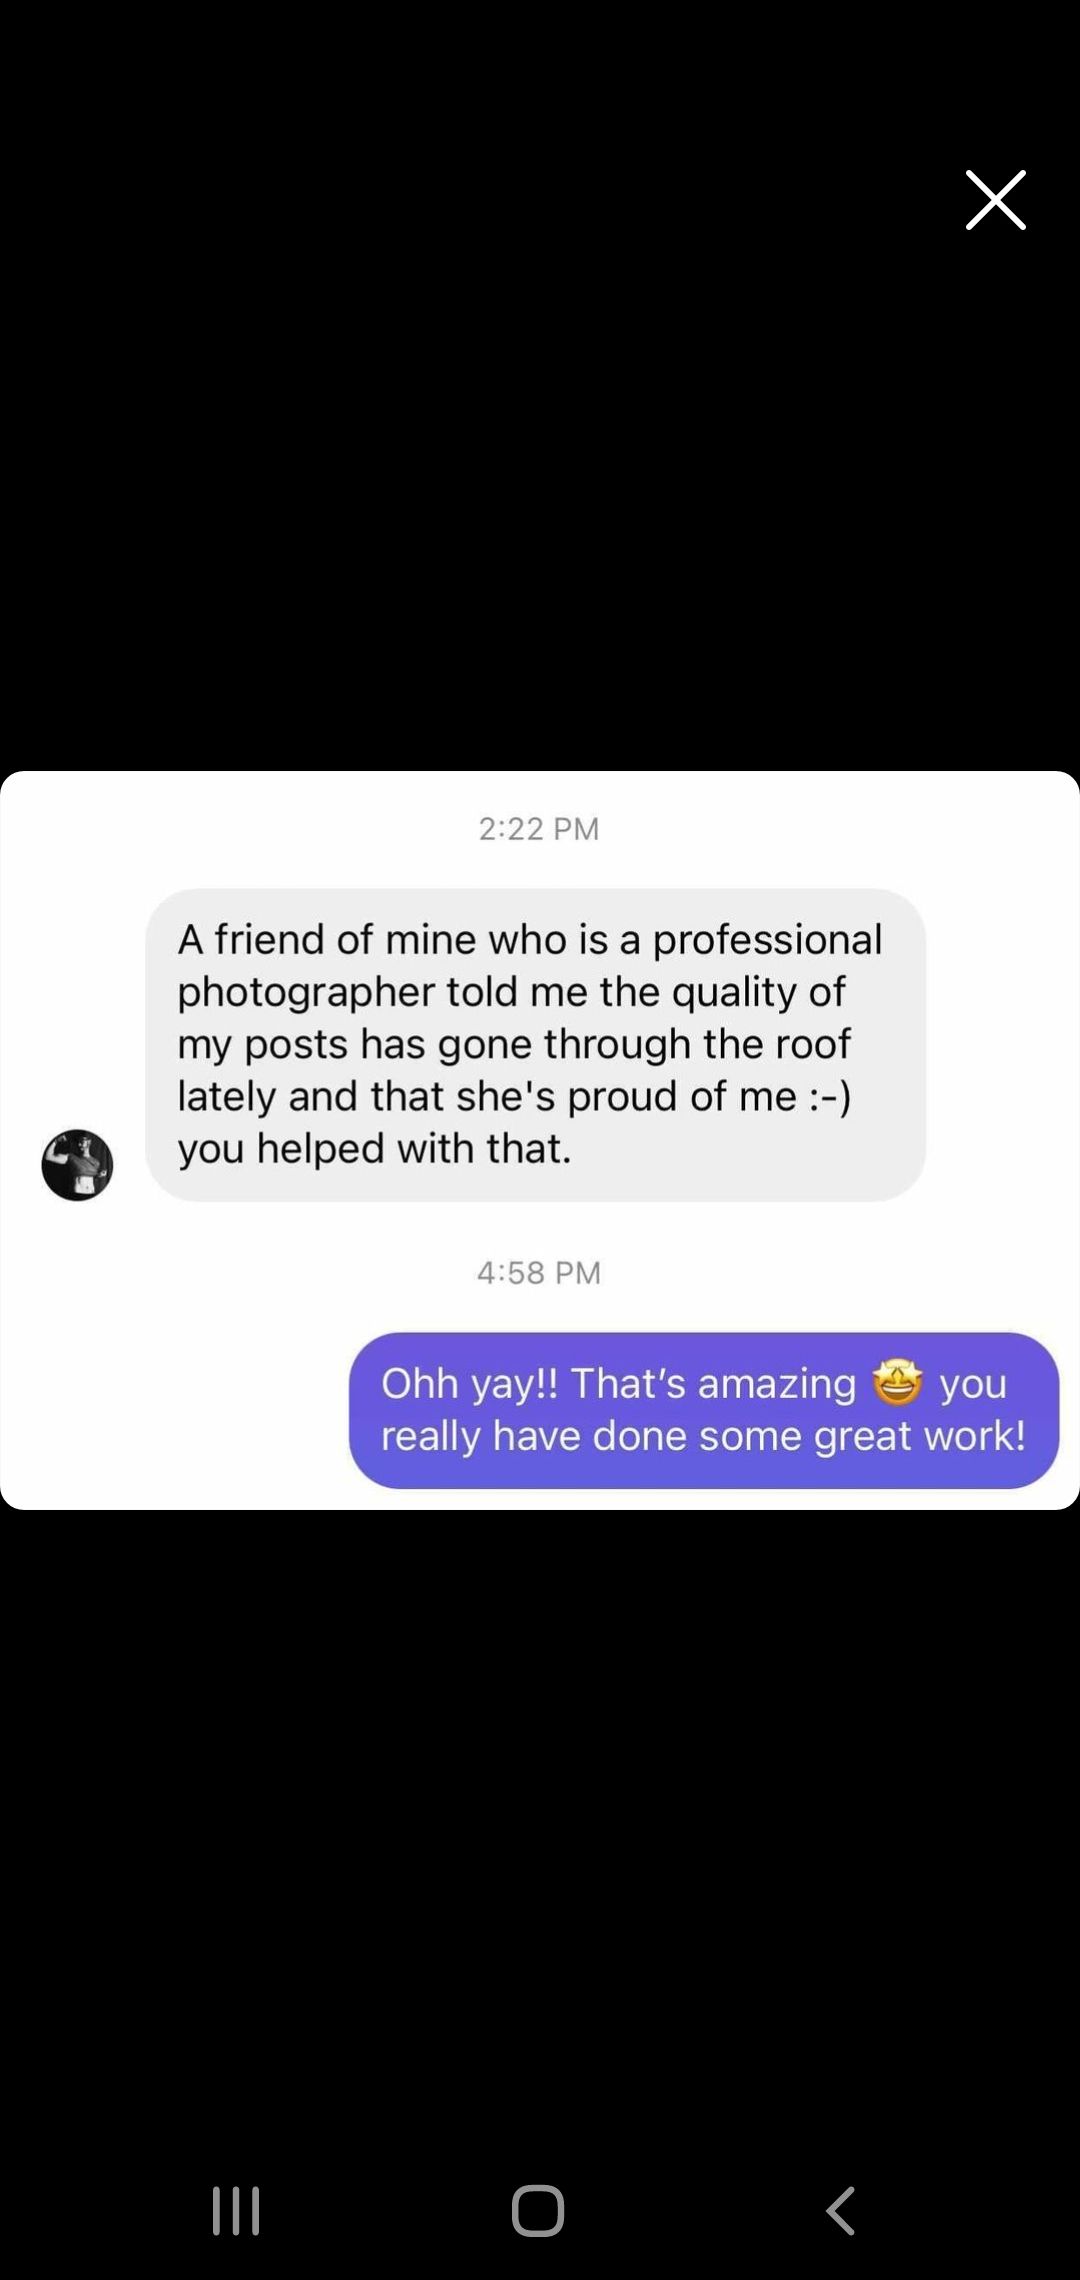Open recent apps from navigation bar
1080x2280 pixels.
pyautogui.click(x=237, y=2210)
